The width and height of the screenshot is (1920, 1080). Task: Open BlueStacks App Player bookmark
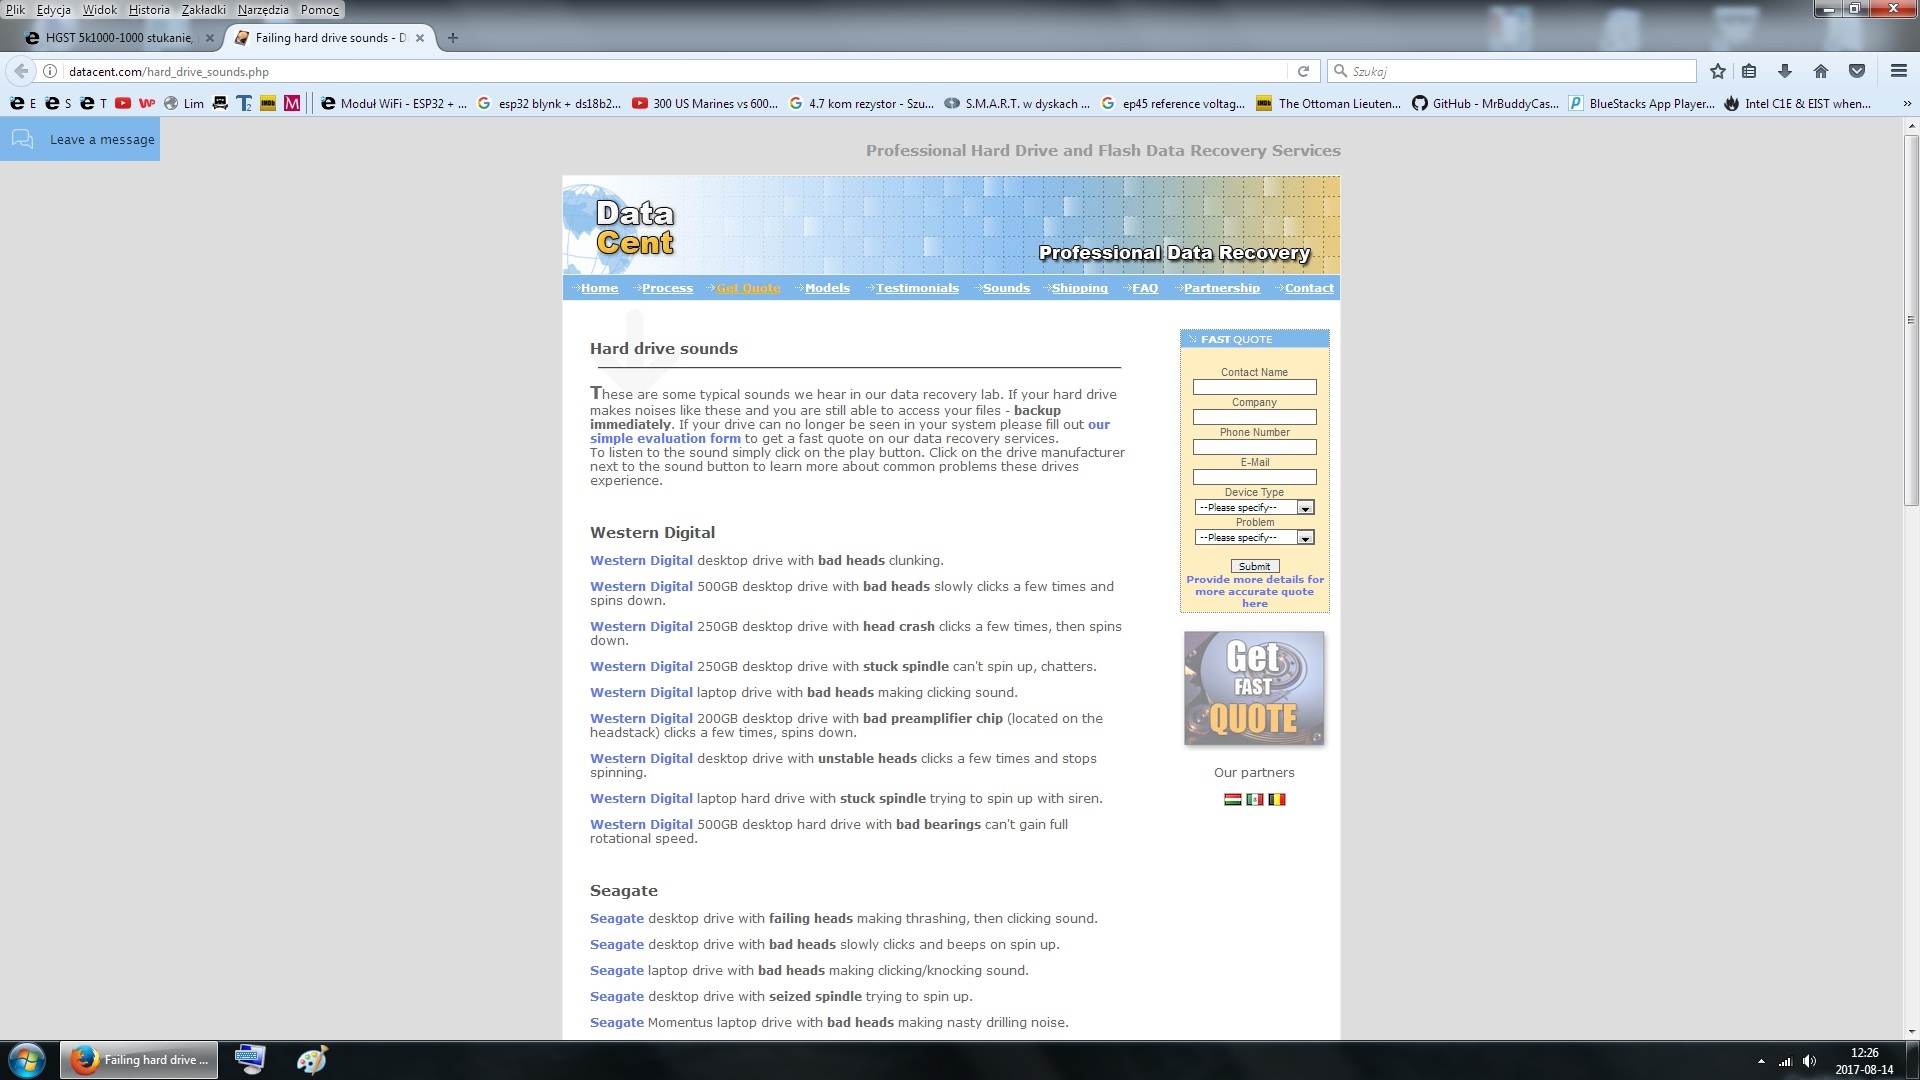pos(1641,103)
